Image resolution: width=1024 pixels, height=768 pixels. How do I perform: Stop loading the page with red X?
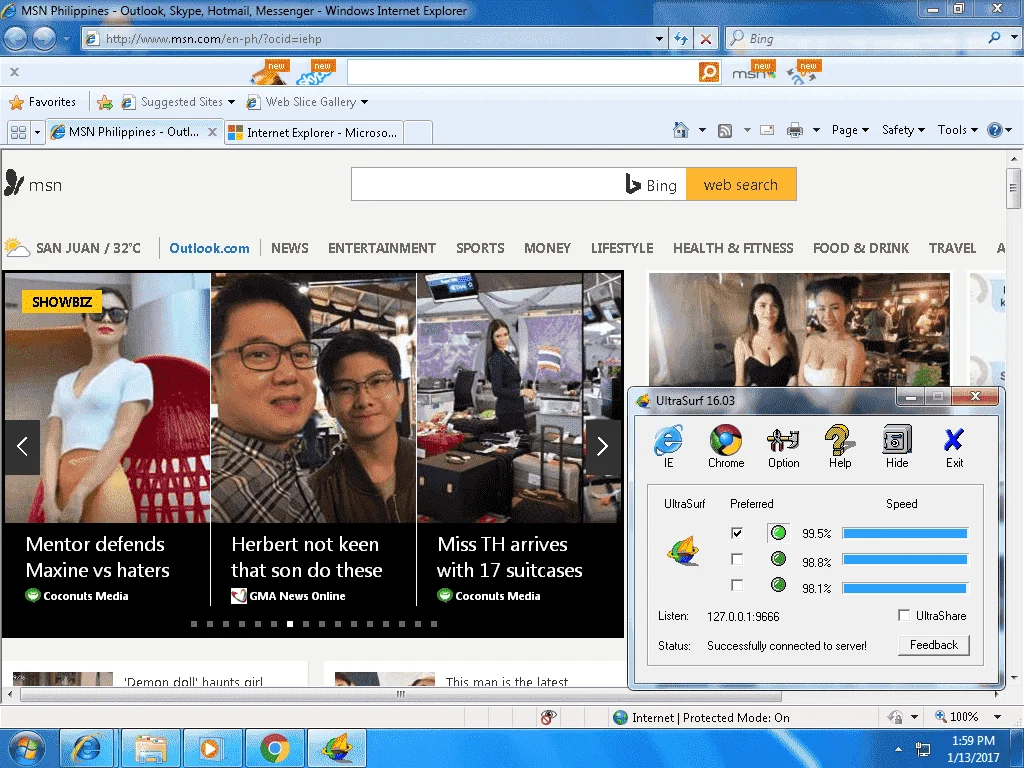click(x=706, y=39)
